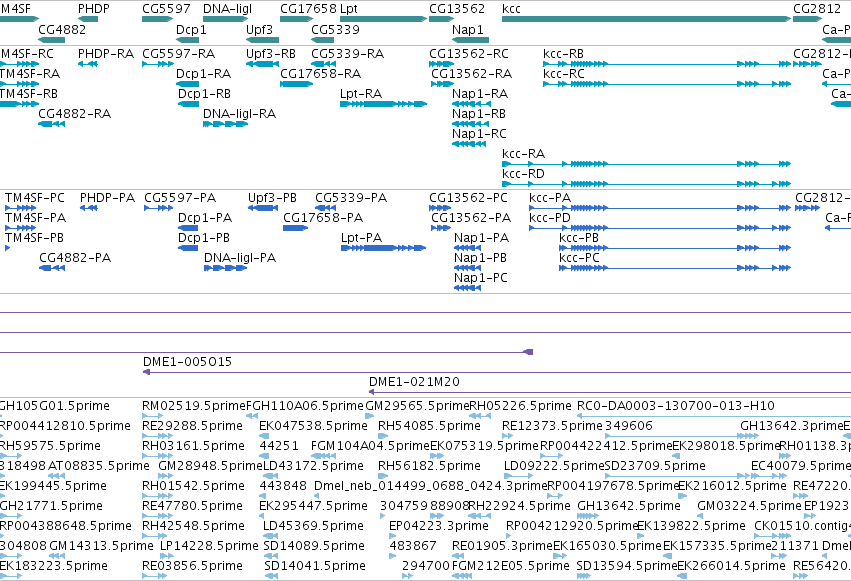The height and width of the screenshot is (581, 851).
Task: Click EST RM02519.5prime
Action: [x=153, y=416]
